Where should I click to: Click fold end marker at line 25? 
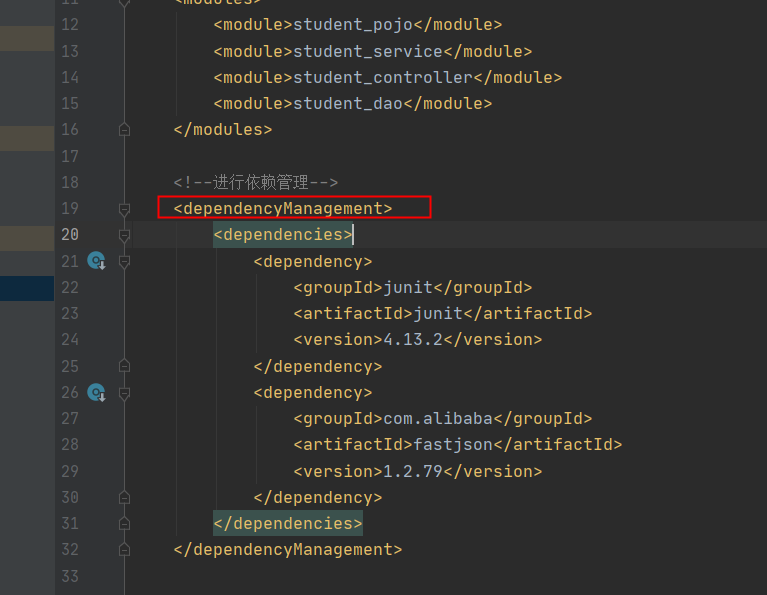(x=124, y=366)
